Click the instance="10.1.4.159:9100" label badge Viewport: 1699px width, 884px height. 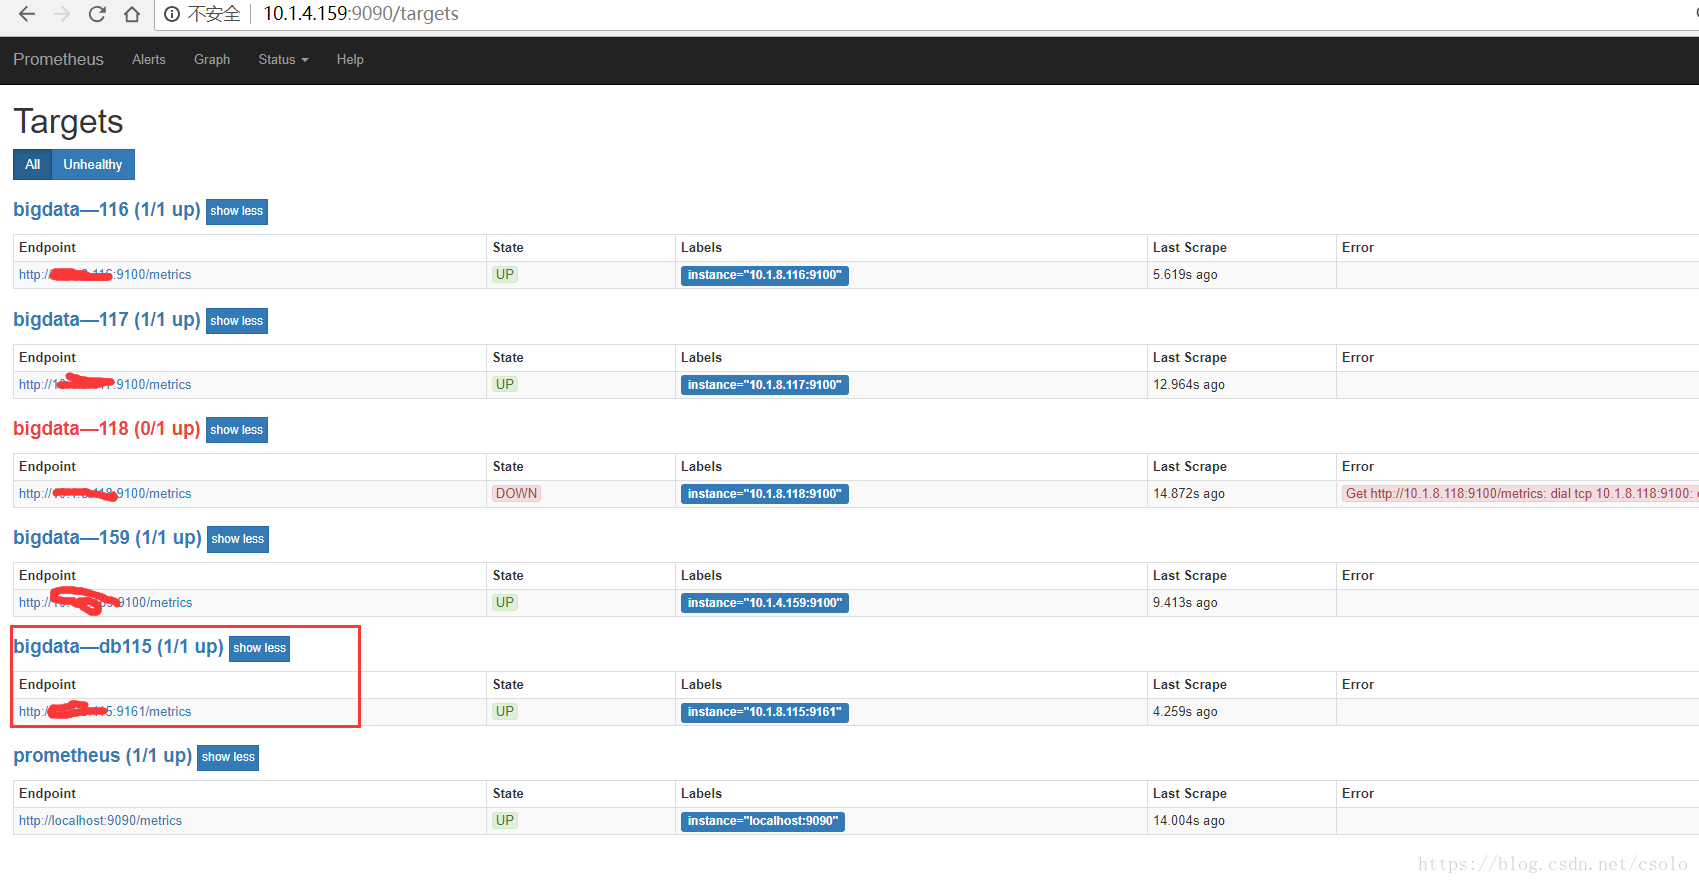tap(765, 603)
